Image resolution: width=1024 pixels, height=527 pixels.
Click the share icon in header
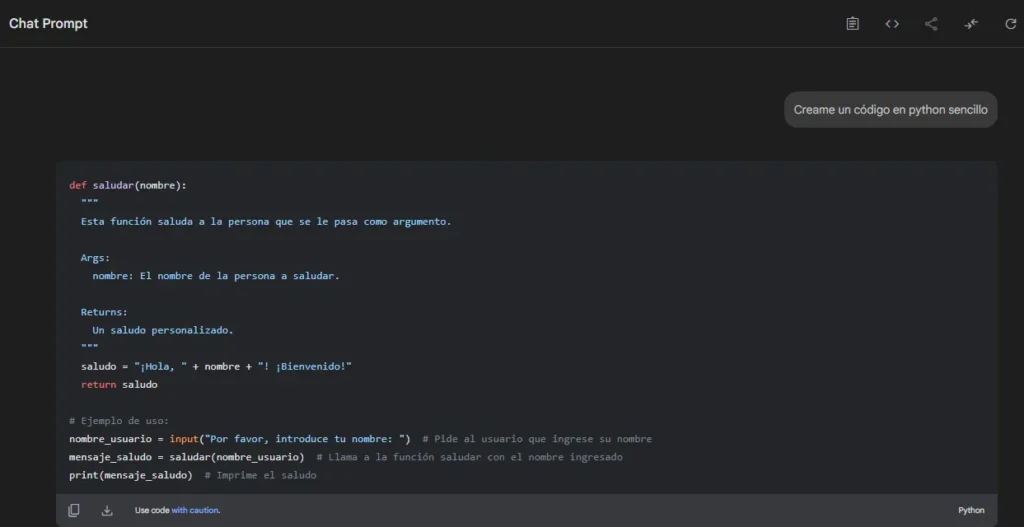coord(931,24)
